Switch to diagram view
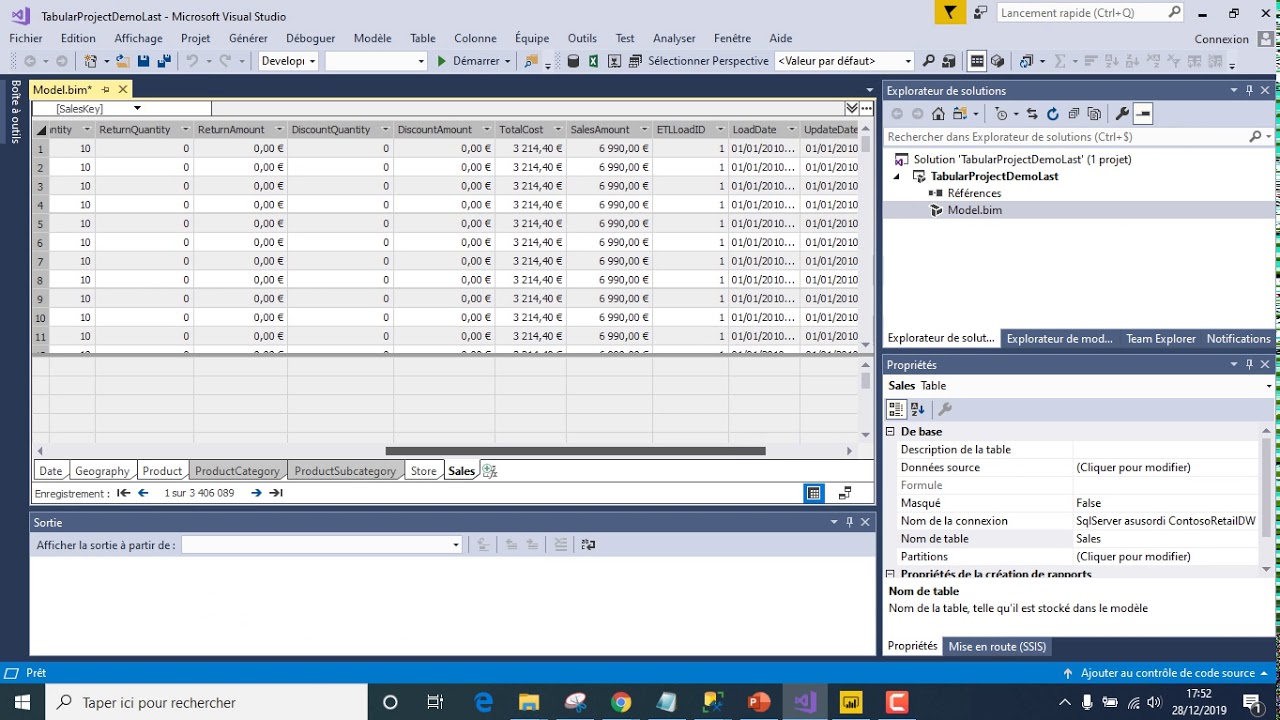This screenshot has width=1280, height=720. point(845,493)
